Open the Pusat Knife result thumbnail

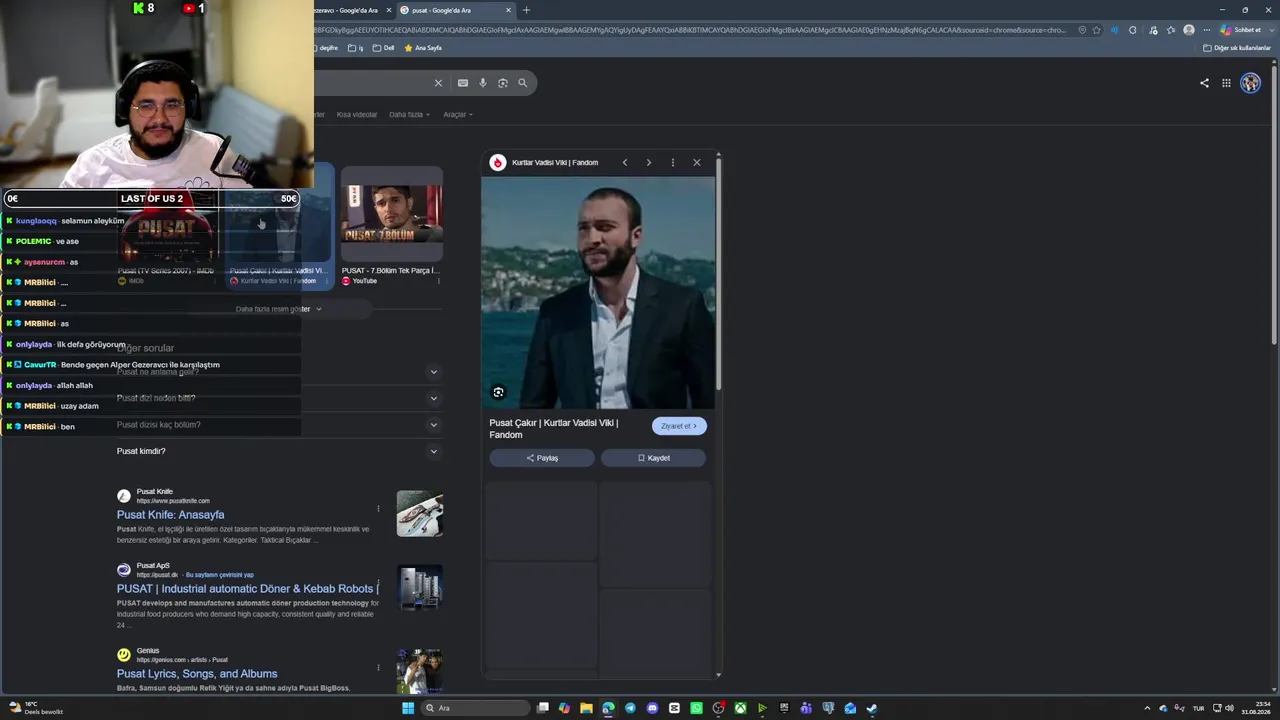tap(420, 513)
